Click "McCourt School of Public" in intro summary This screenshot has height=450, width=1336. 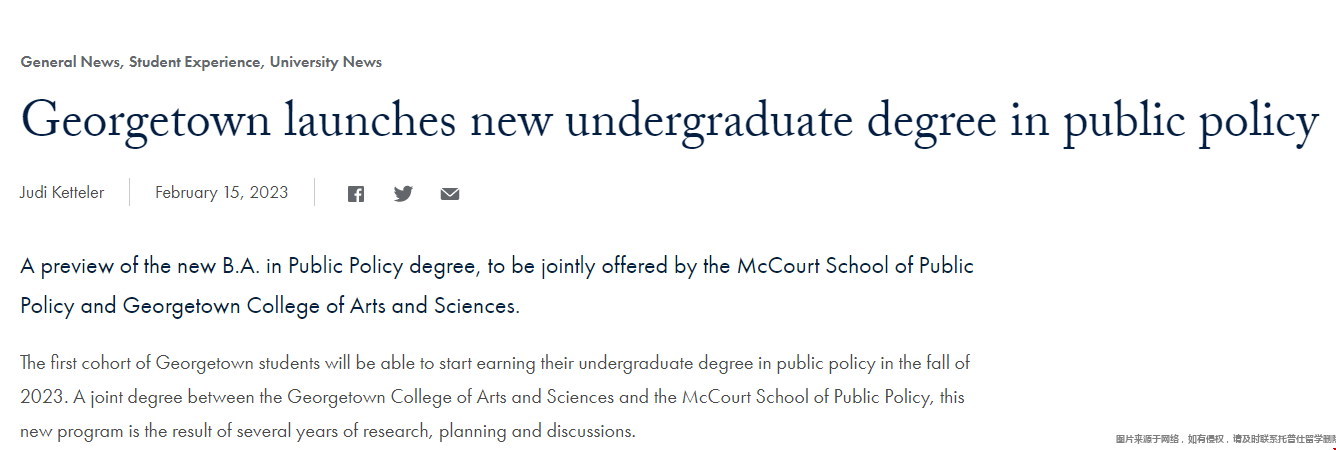click(855, 267)
